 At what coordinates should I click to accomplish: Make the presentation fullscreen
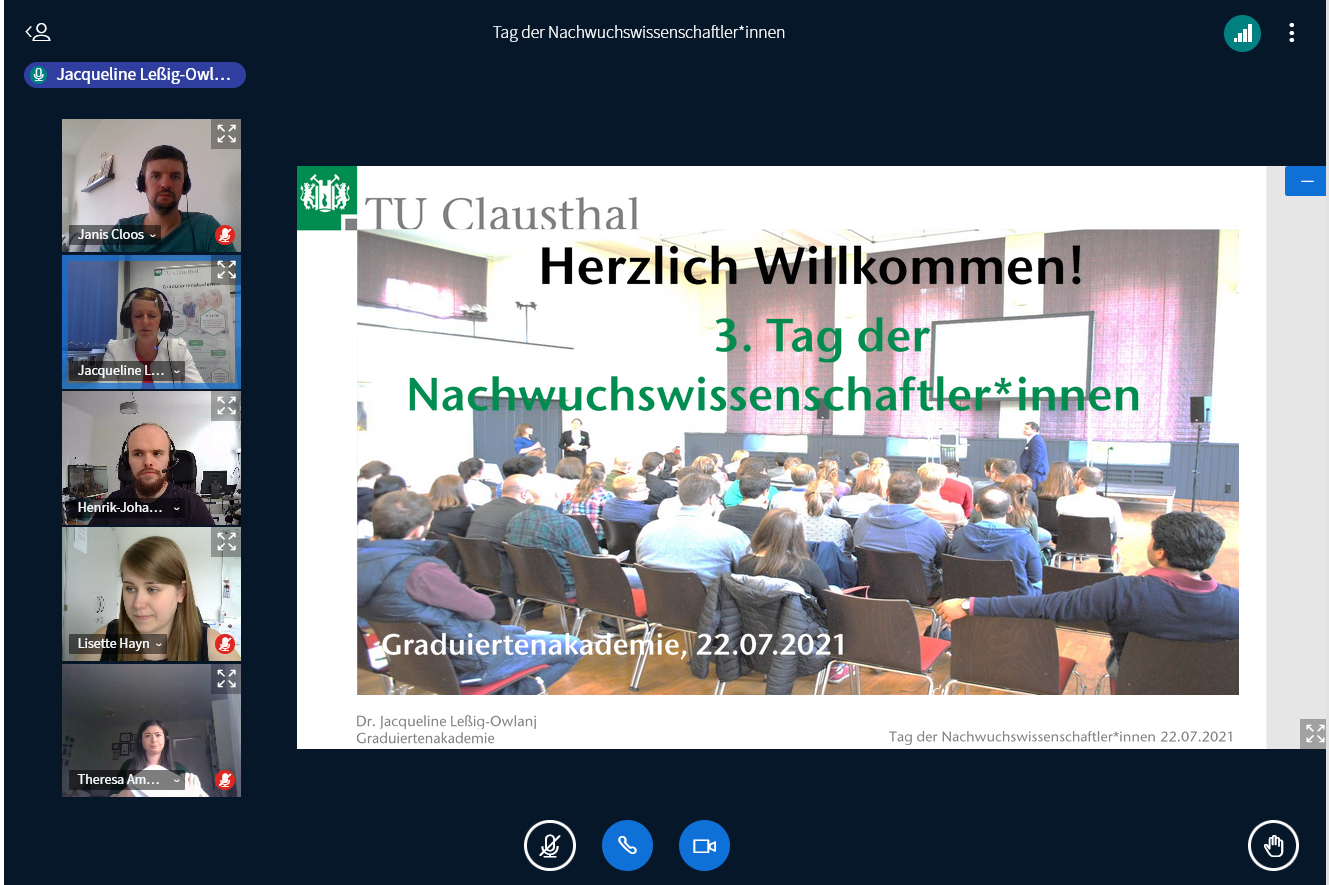point(1314,733)
